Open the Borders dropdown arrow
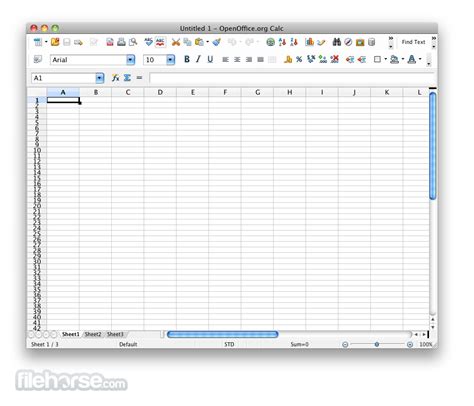This screenshot has width=474, height=406. [x=386, y=59]
